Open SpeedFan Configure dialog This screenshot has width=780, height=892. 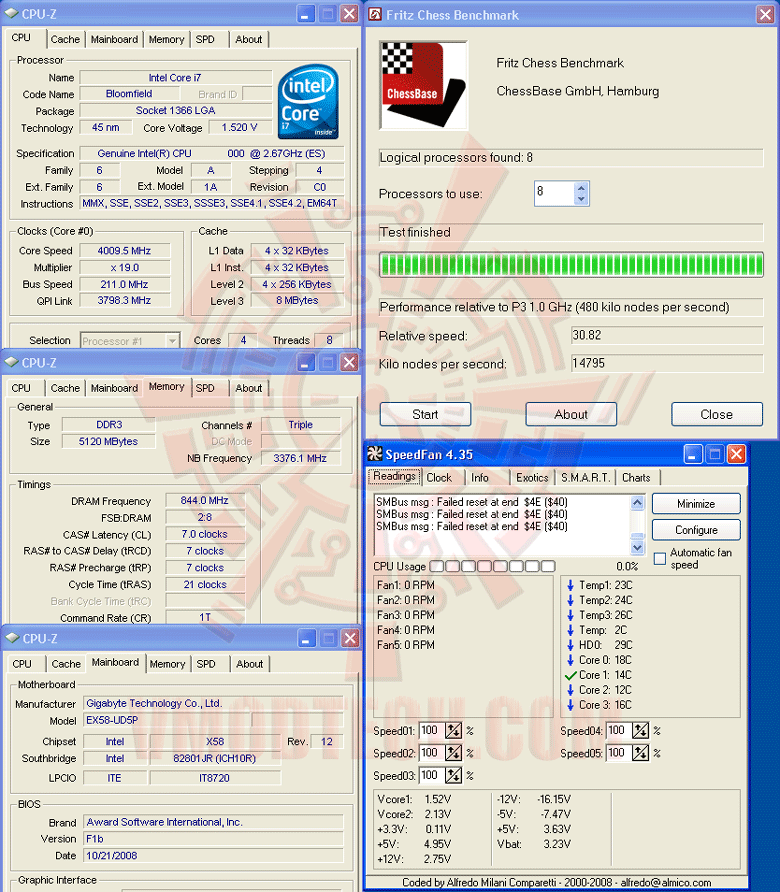(x=696, y=530)
